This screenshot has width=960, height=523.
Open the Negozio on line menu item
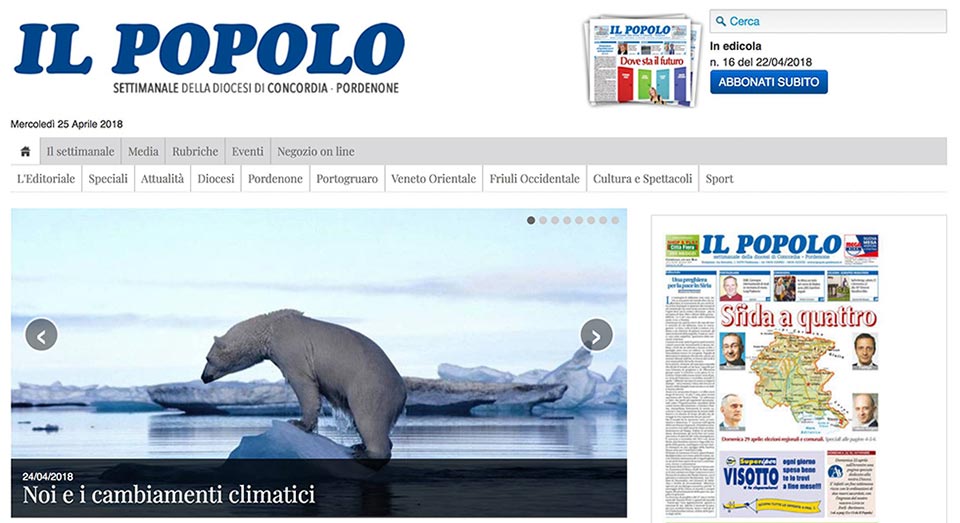coord(316,151)
